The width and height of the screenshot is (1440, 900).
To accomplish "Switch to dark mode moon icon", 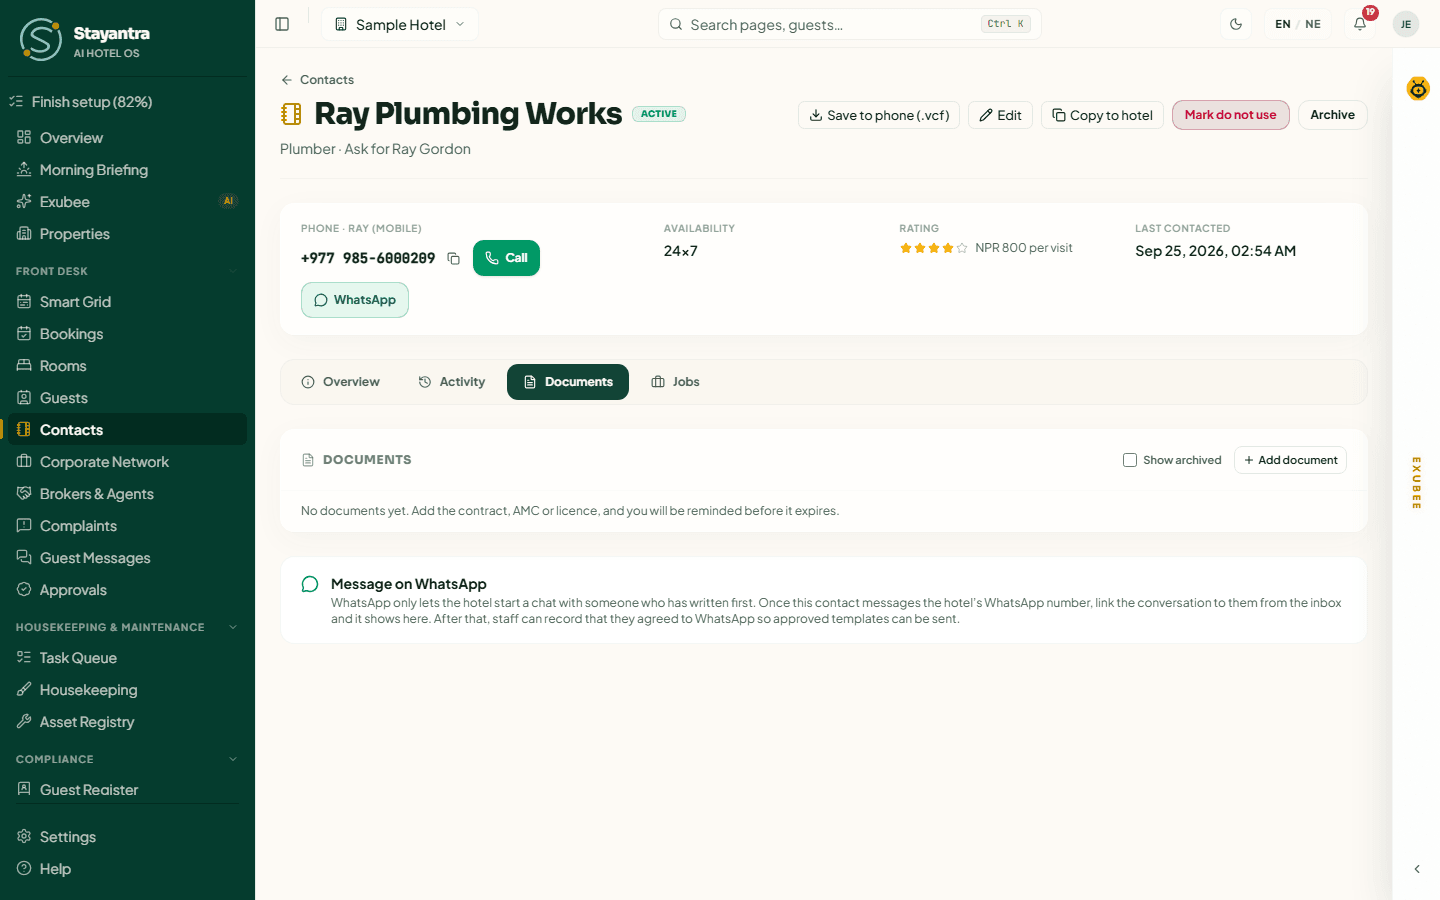I will (x=1236, y=24).
